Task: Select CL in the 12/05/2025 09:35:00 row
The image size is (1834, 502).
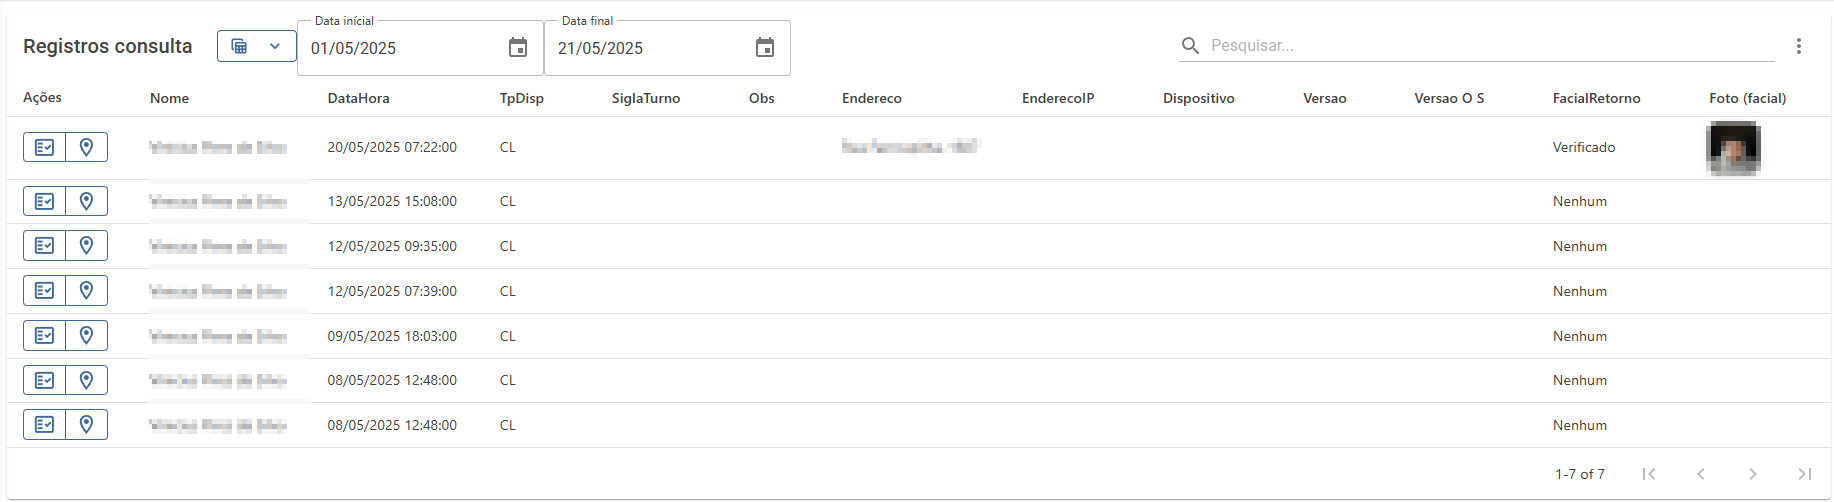Action: 507,246
